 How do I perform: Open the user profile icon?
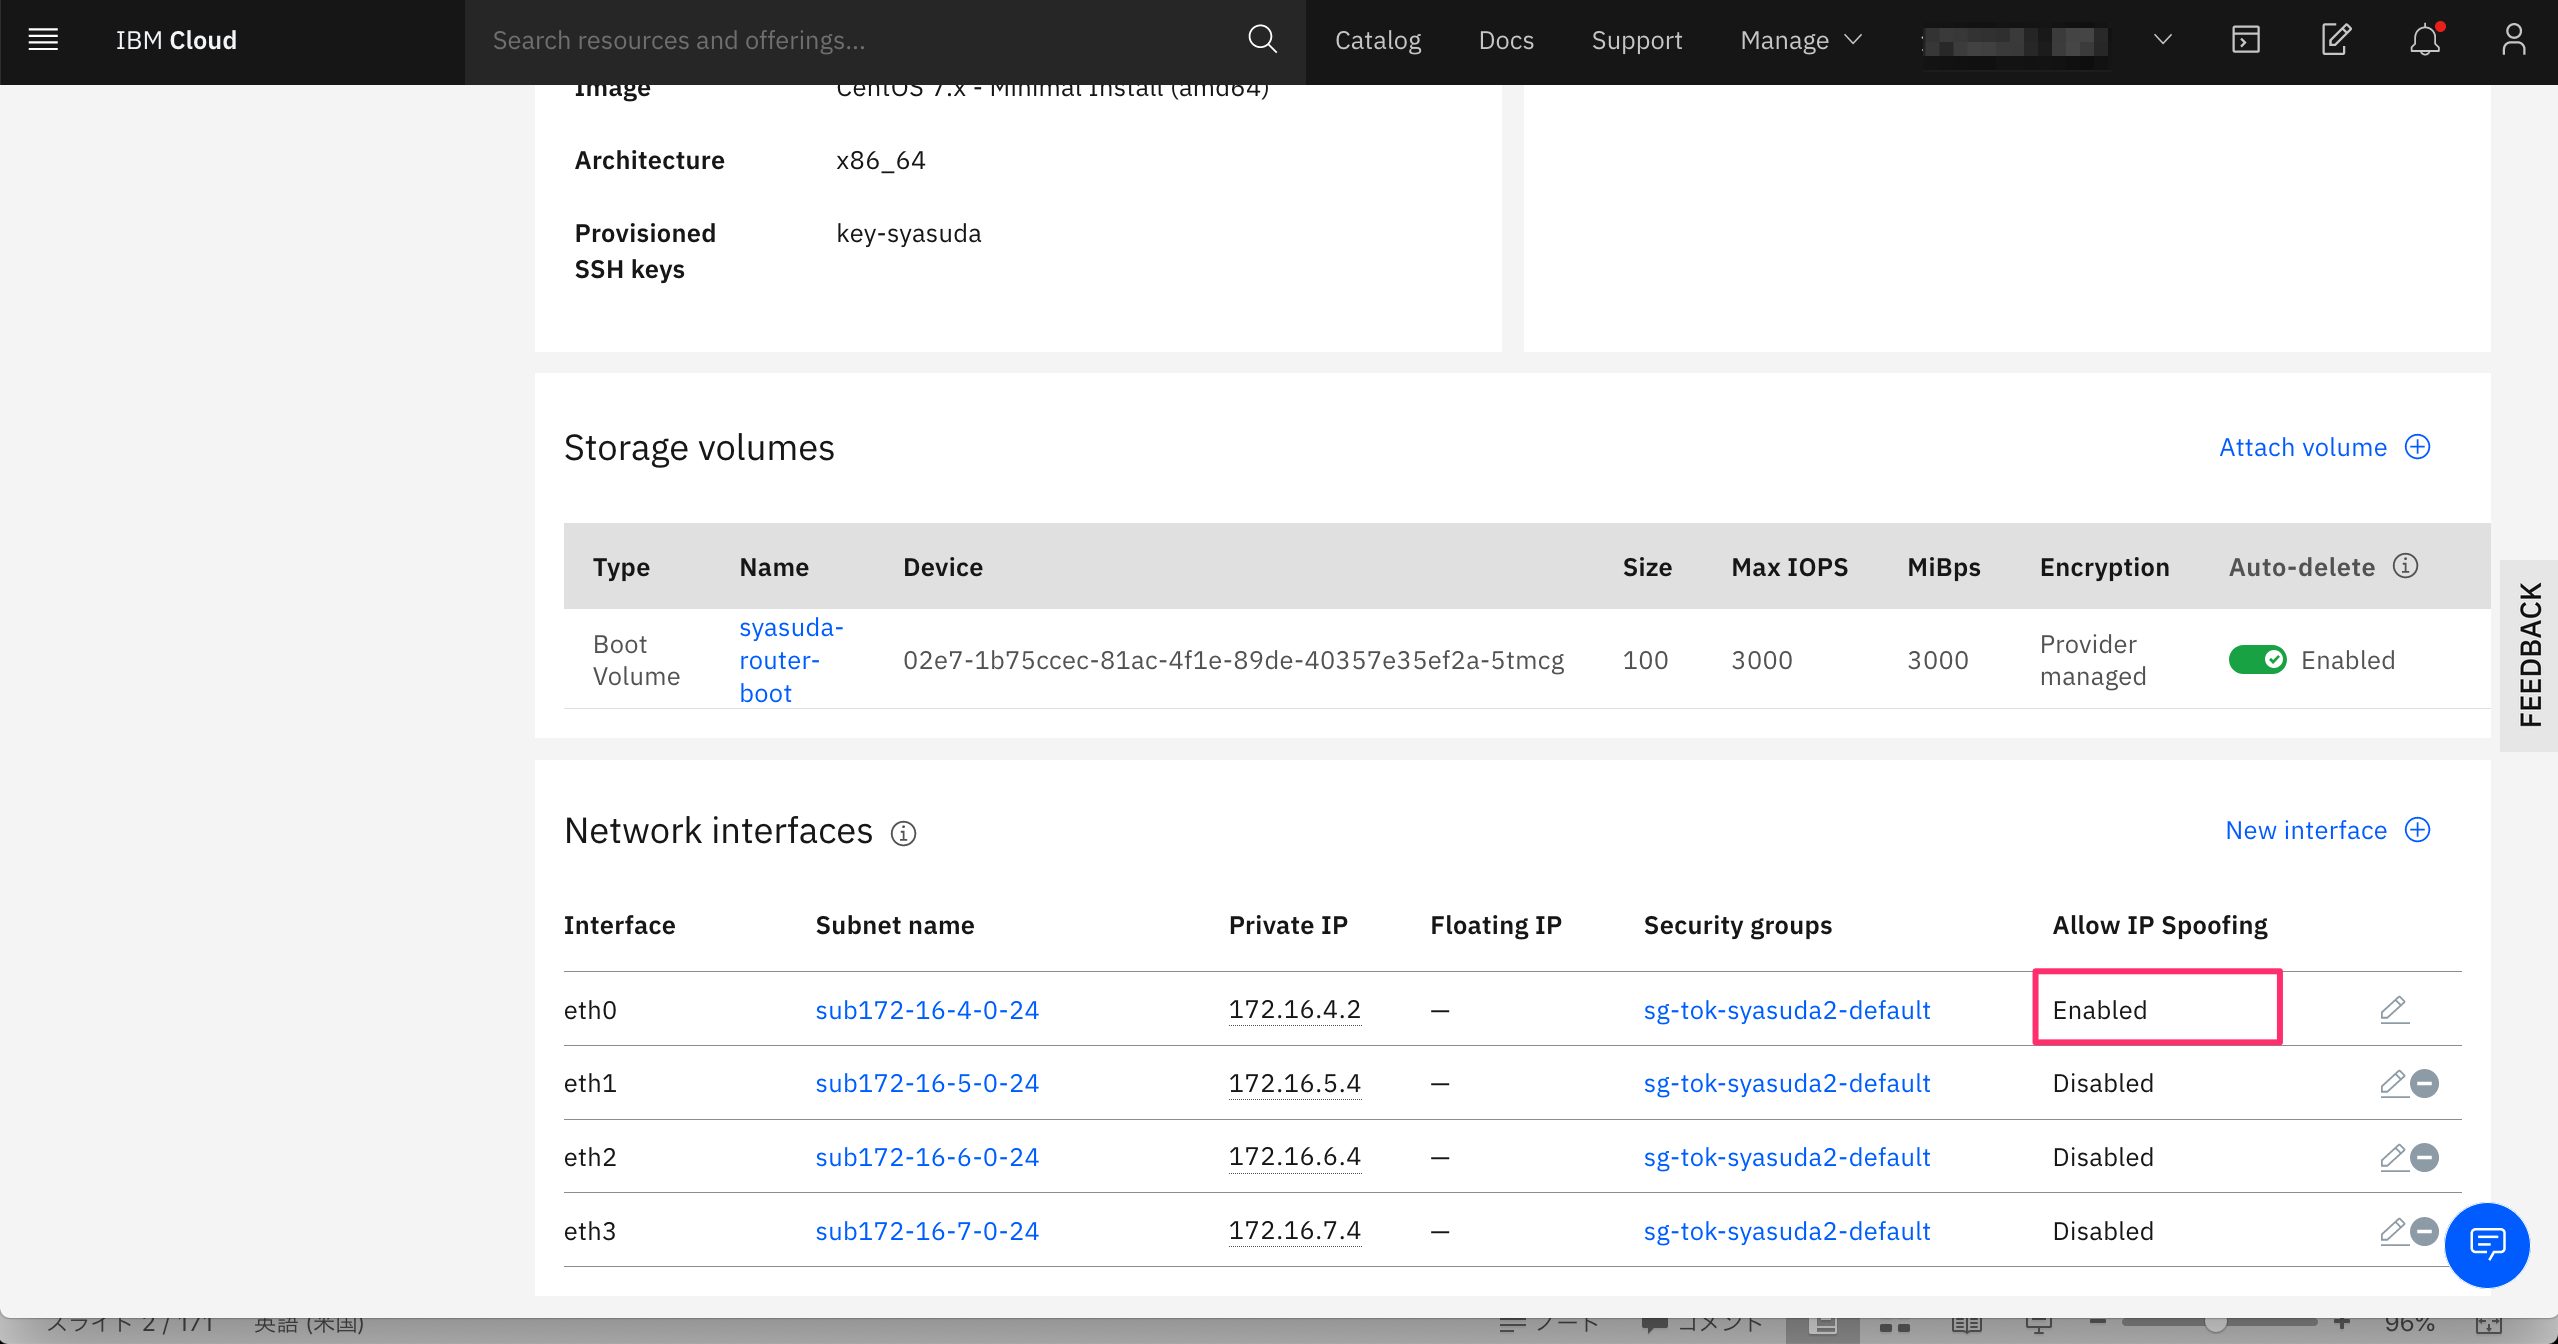(2514, 40)
